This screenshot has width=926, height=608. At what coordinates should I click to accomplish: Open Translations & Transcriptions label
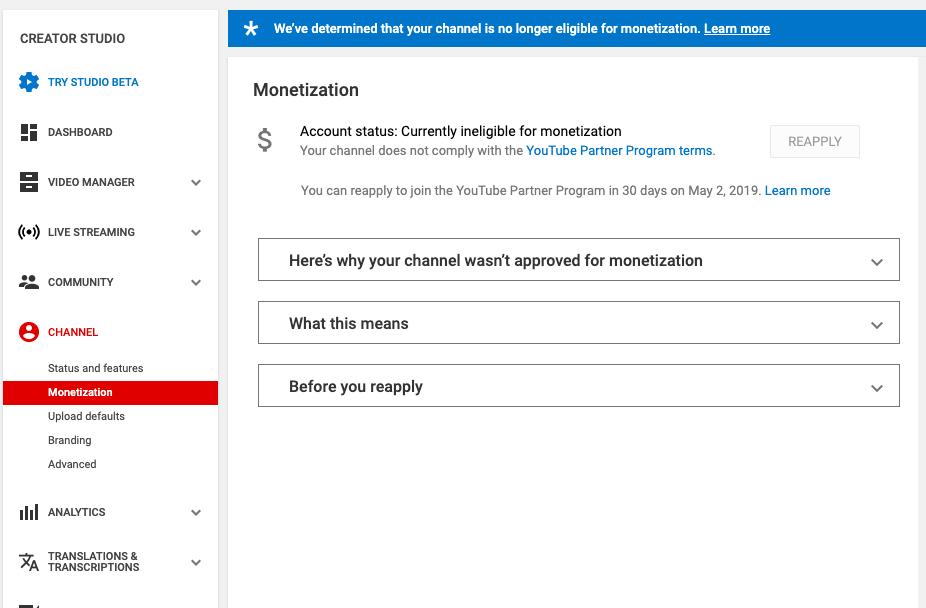(93, 561)
